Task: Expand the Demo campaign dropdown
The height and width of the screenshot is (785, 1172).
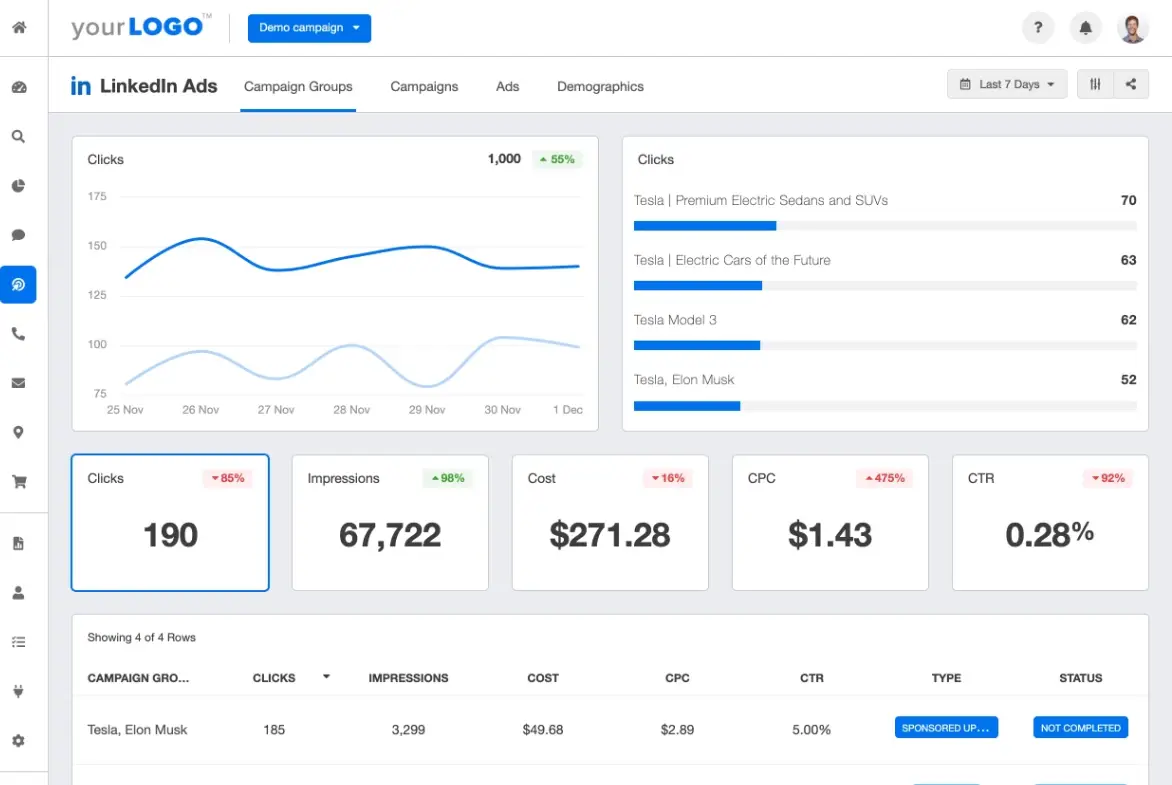Action: click(x=309, y=28)
